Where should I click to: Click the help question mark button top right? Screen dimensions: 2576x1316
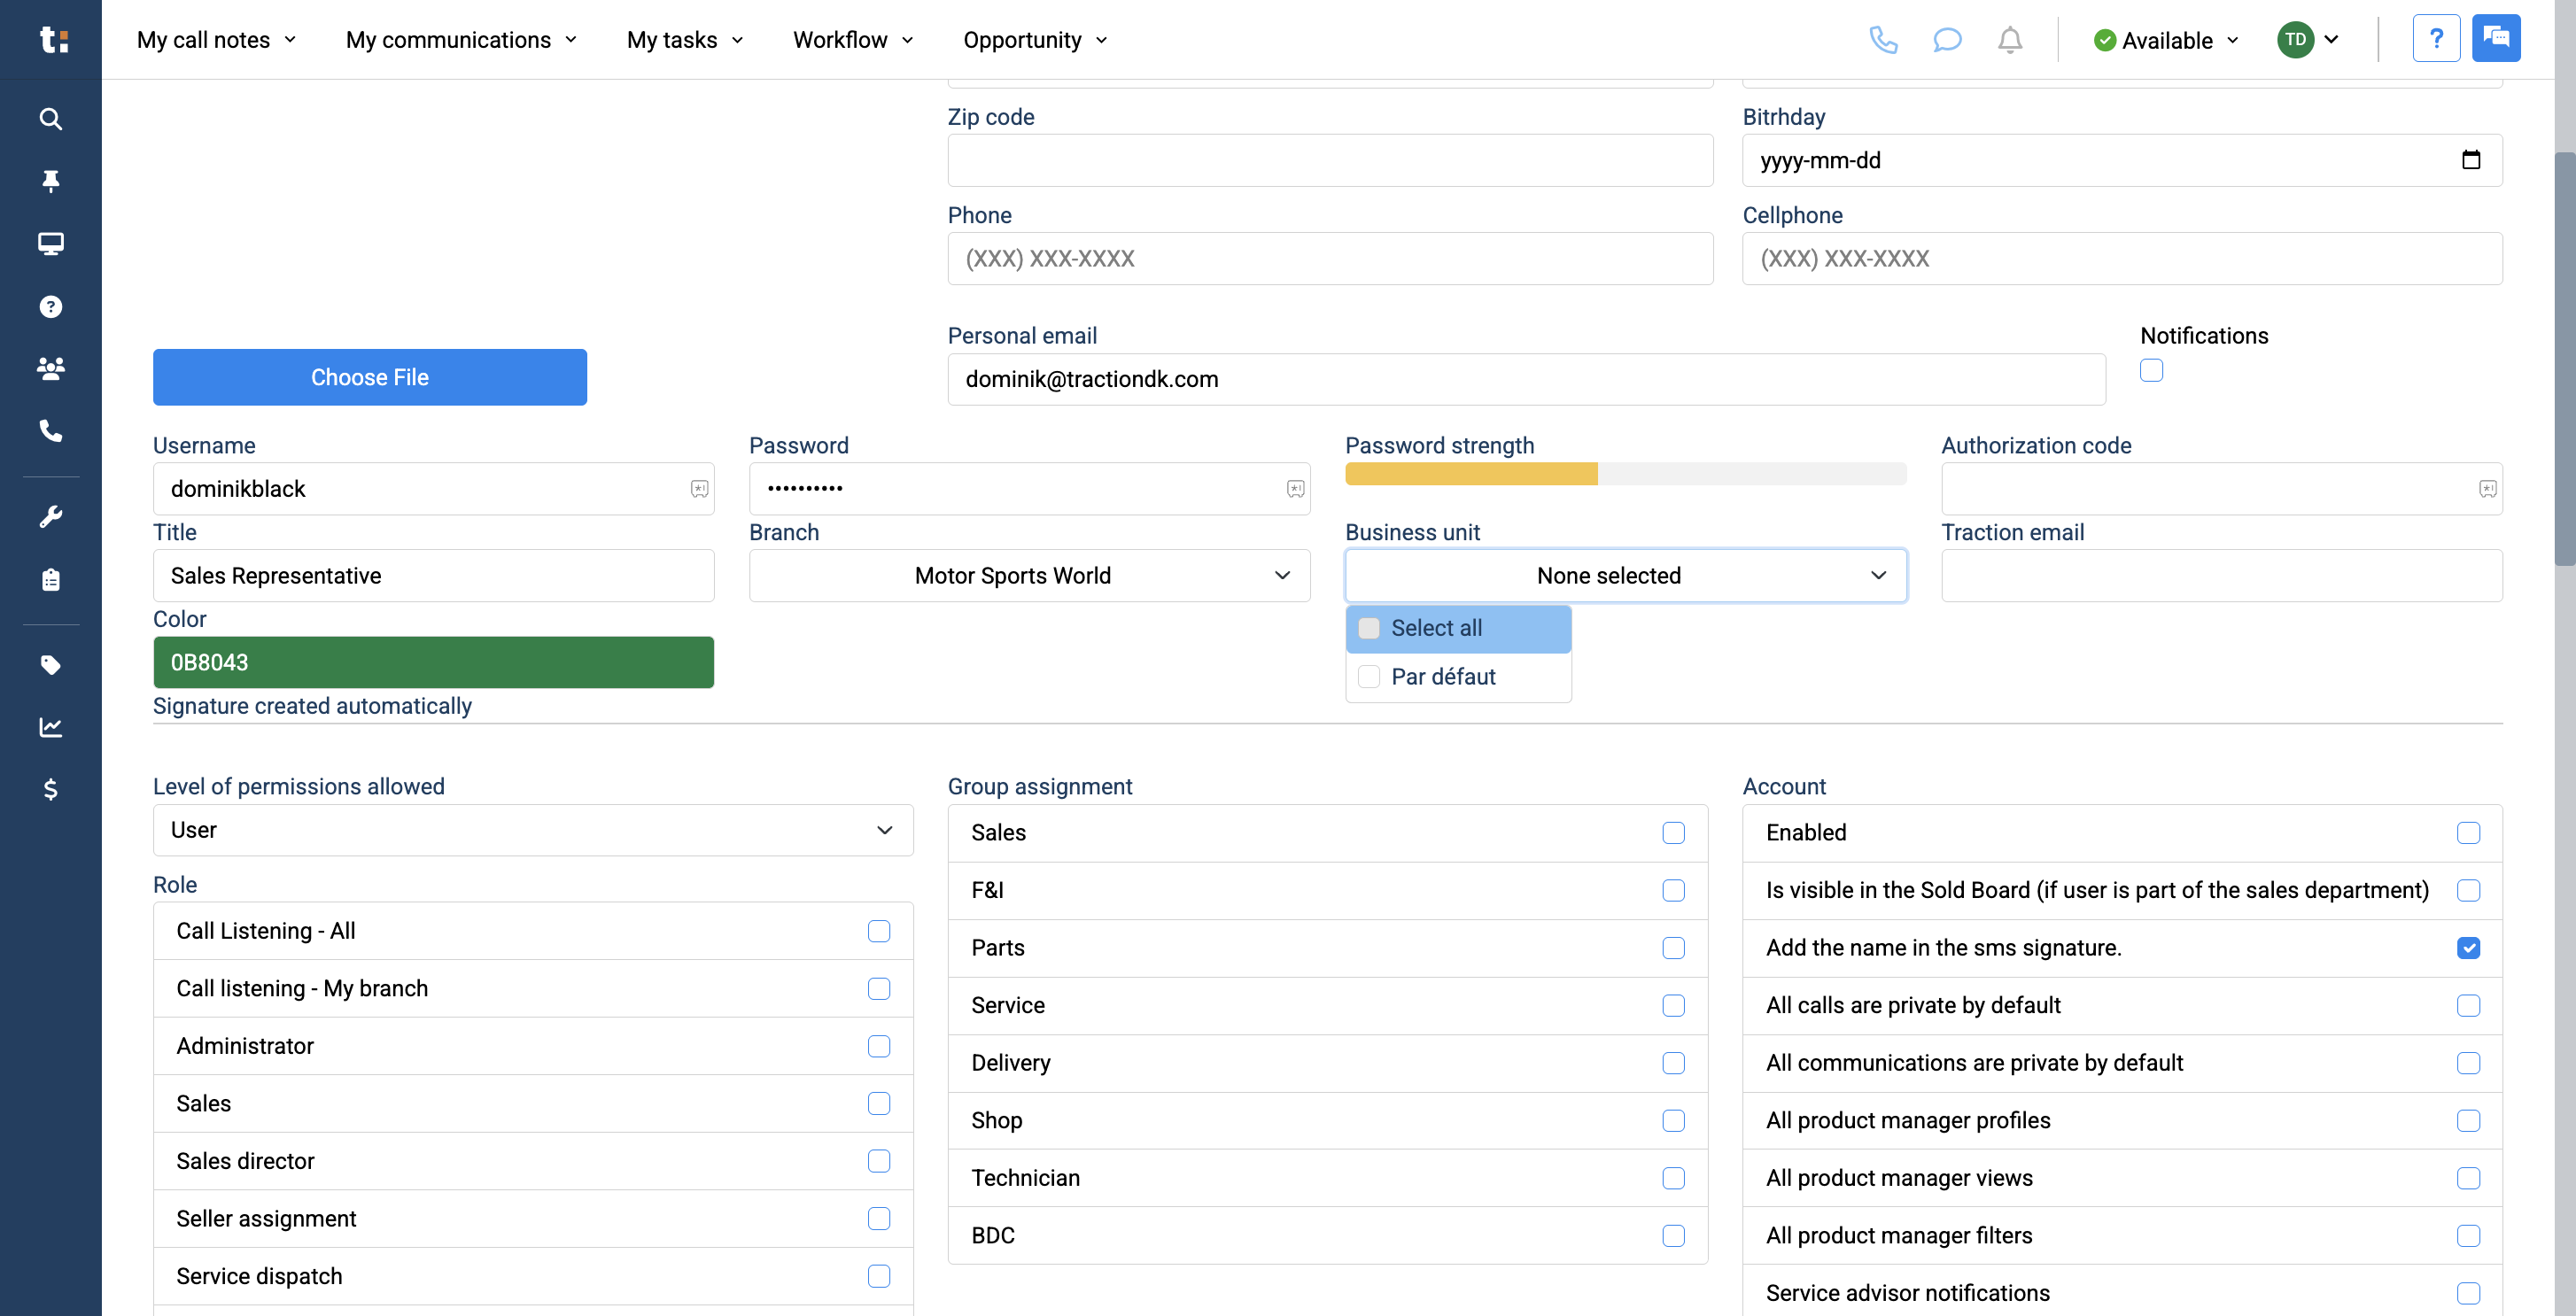coord(2437,38)
